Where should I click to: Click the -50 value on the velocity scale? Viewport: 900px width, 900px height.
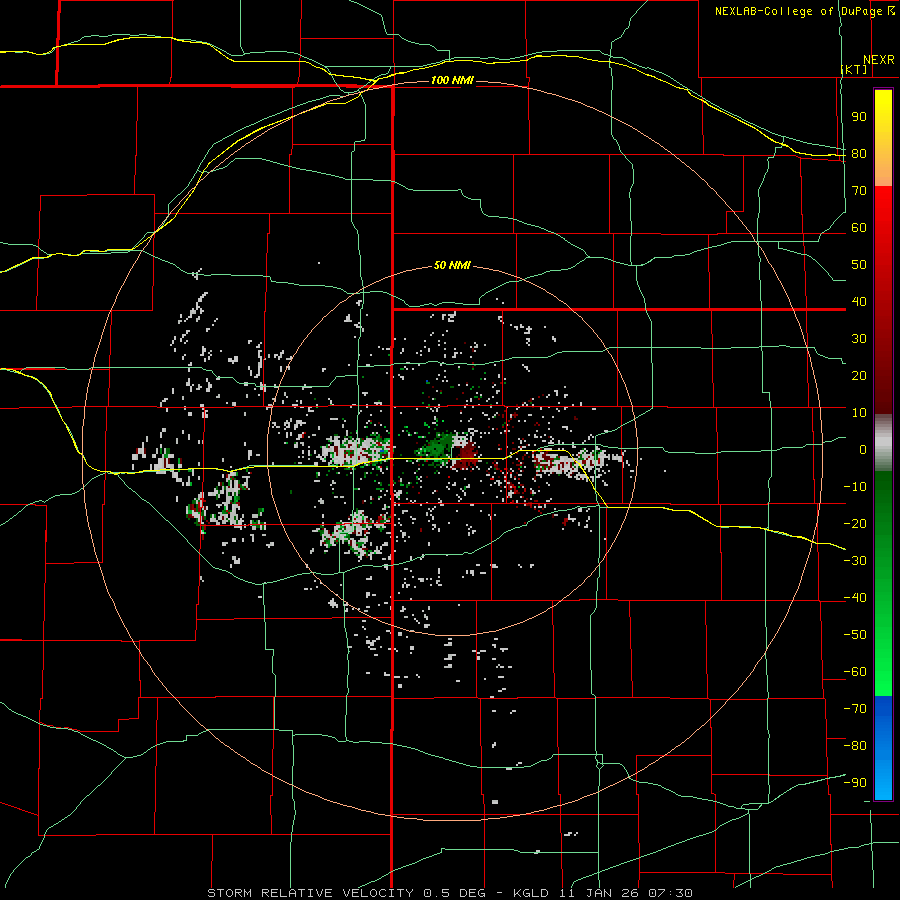coord(855,635)
